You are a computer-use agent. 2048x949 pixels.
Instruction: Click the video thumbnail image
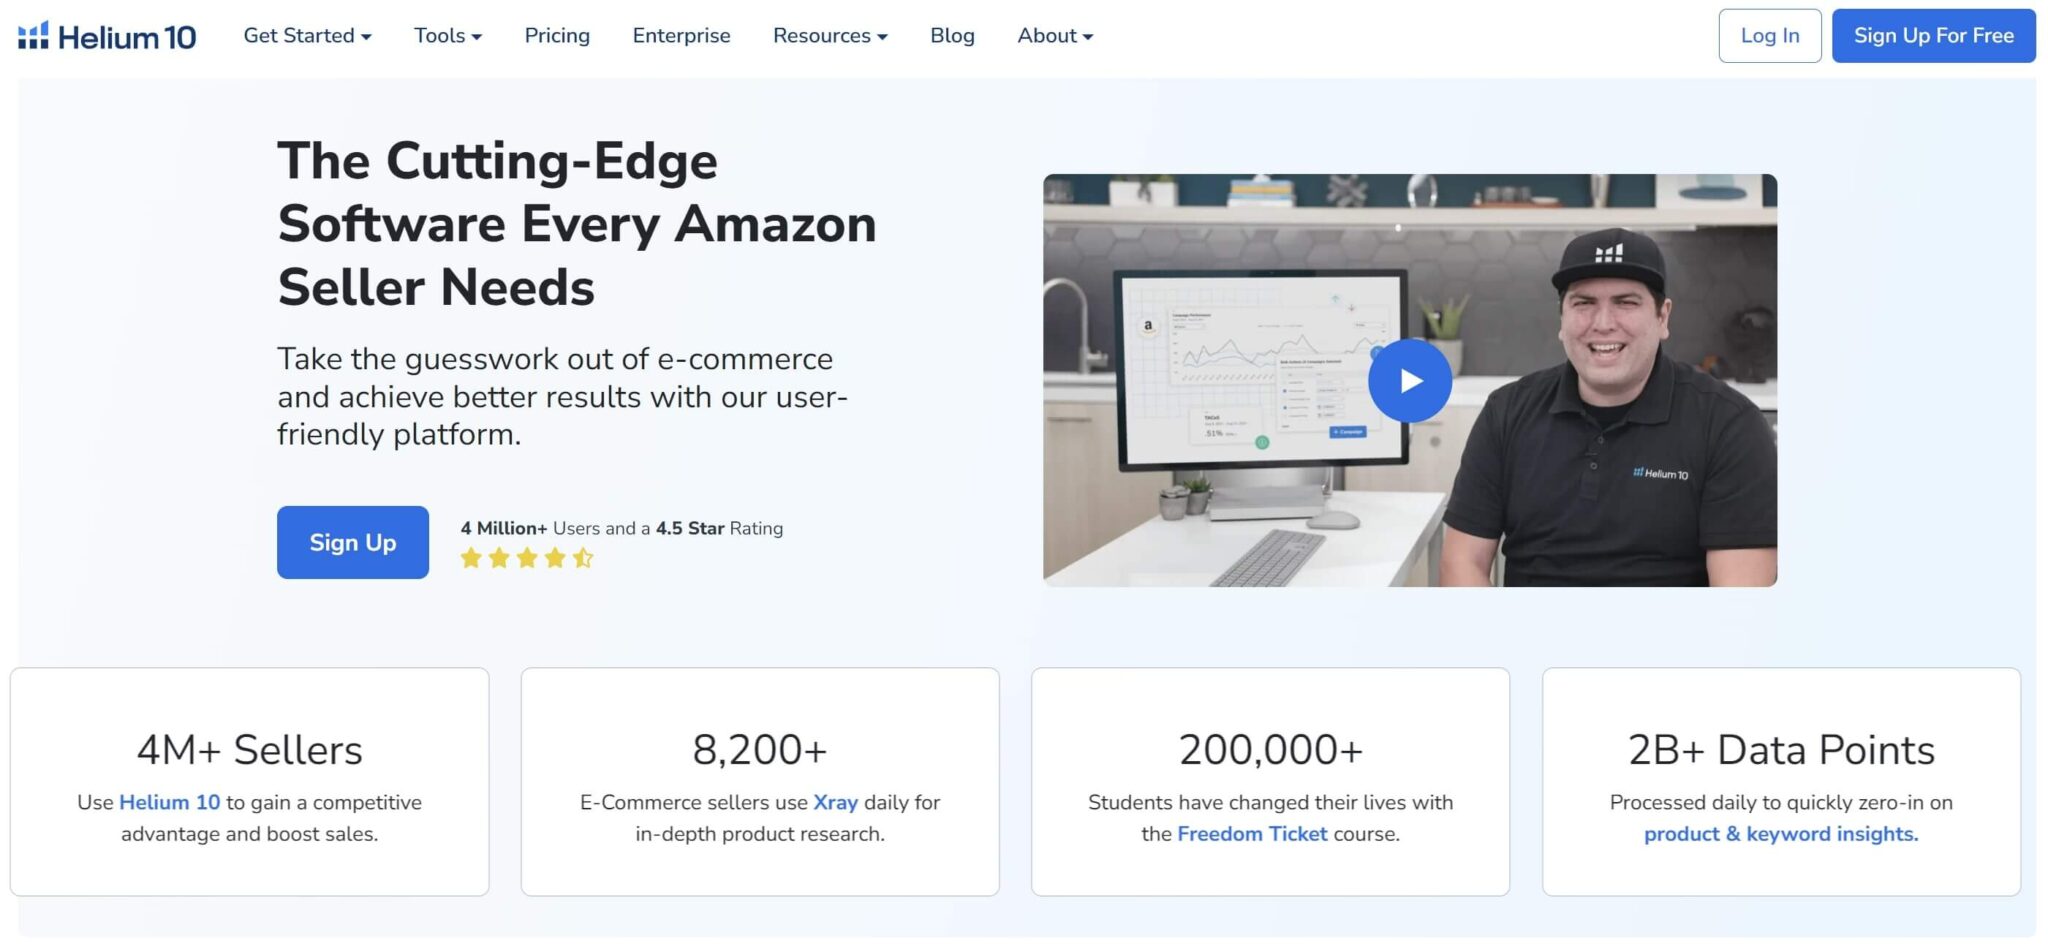point(1410,380)
